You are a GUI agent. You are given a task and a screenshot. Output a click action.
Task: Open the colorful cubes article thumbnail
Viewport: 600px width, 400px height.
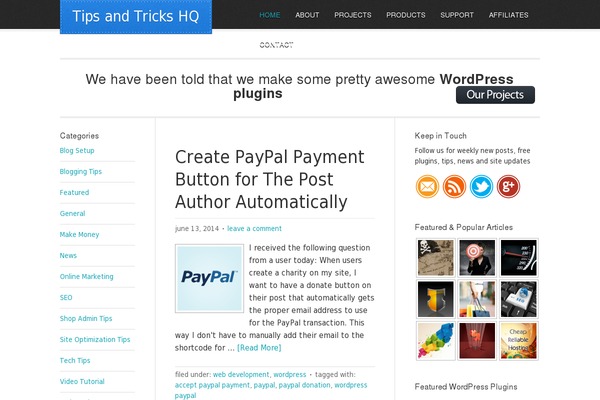[435, 341]
